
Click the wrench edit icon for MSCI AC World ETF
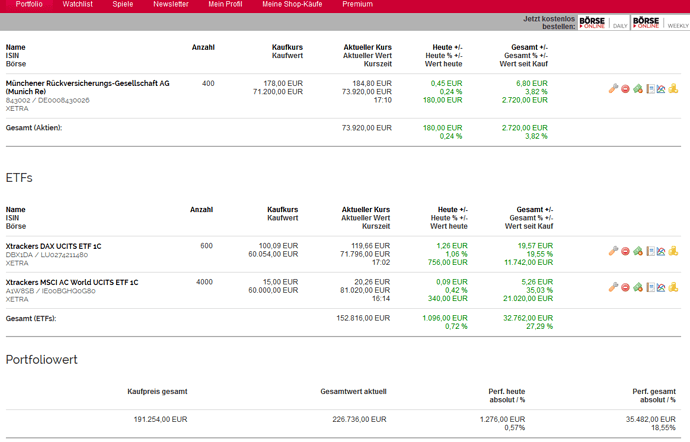[x=613, y=287]
